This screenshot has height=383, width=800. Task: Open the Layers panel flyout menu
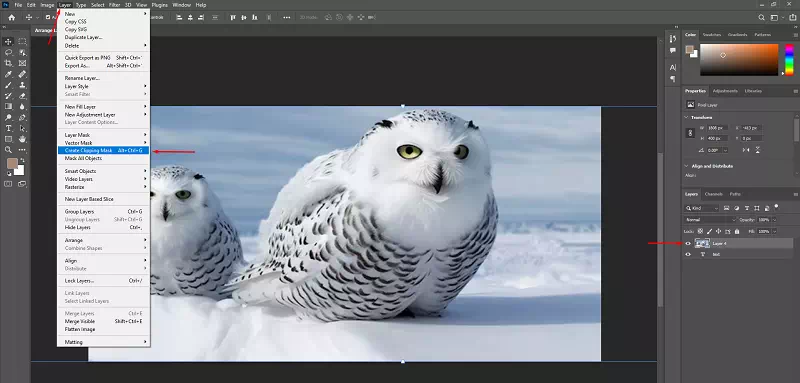[795, 194]
